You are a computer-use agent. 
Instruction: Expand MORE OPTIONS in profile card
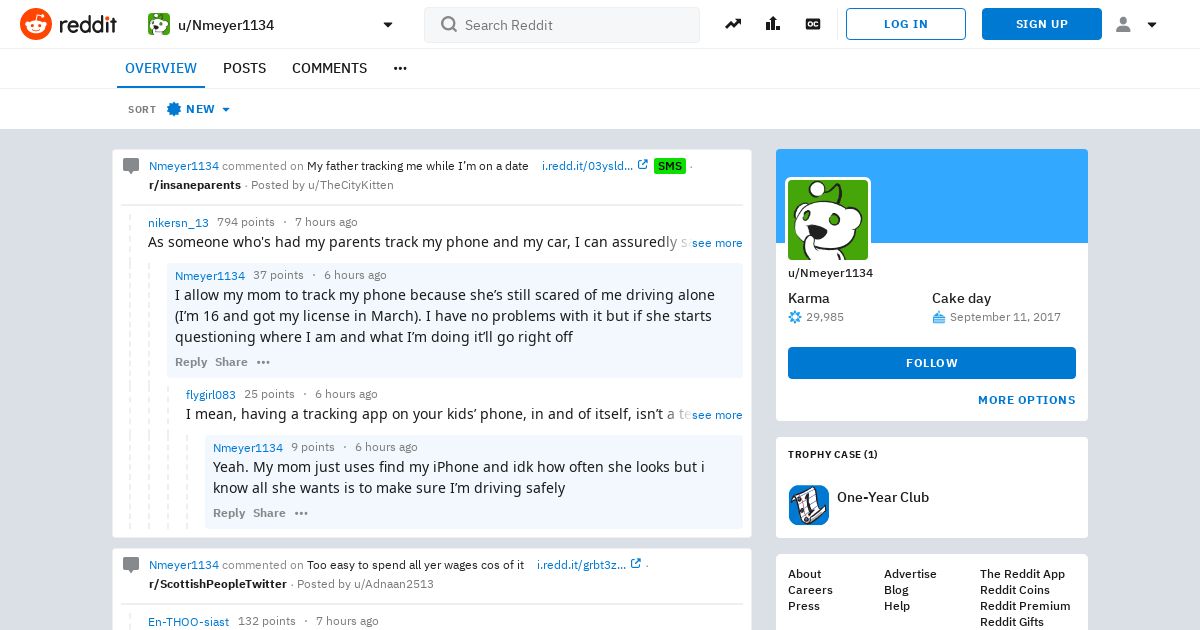pyautogui.click(x=1027, y=400)
